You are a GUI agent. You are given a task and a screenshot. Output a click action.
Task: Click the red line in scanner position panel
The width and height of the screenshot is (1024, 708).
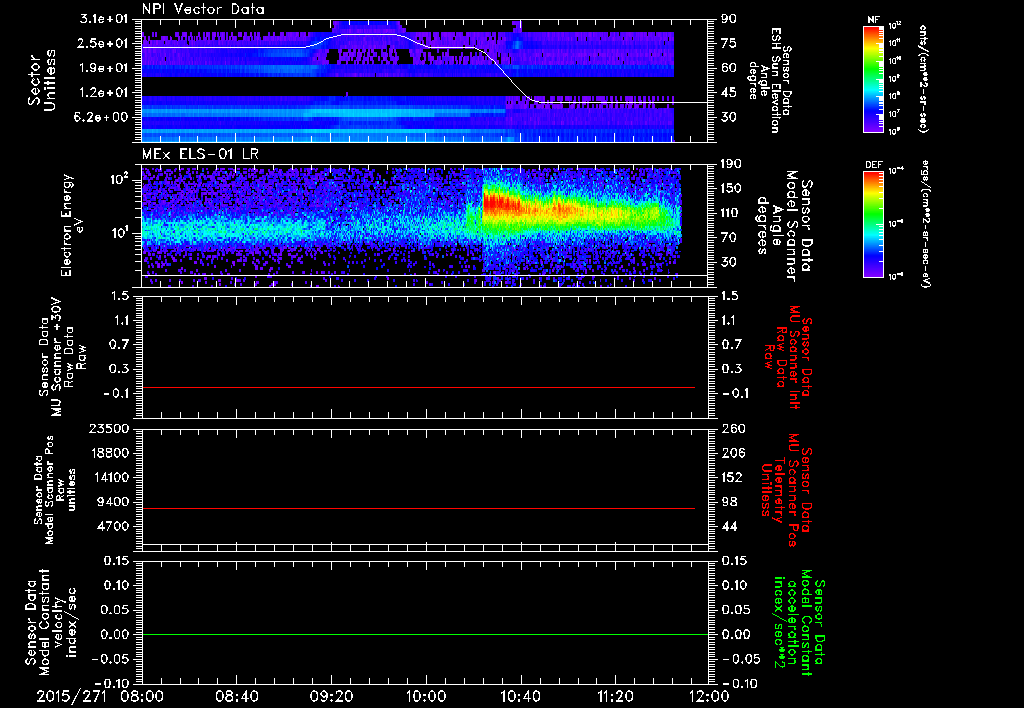coord(418,508)
